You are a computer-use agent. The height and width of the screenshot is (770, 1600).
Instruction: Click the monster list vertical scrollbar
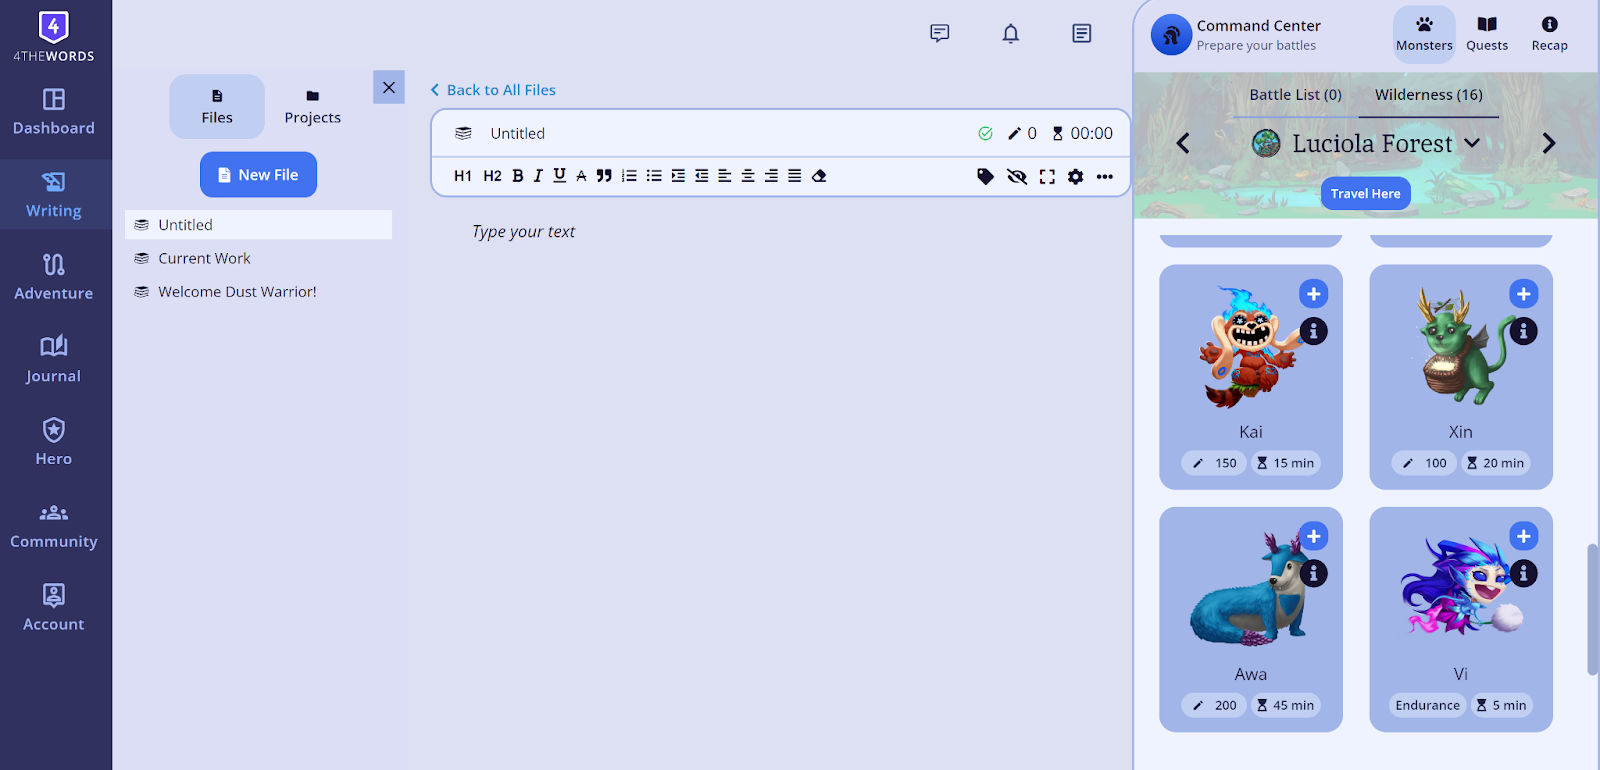[1592, 610]
